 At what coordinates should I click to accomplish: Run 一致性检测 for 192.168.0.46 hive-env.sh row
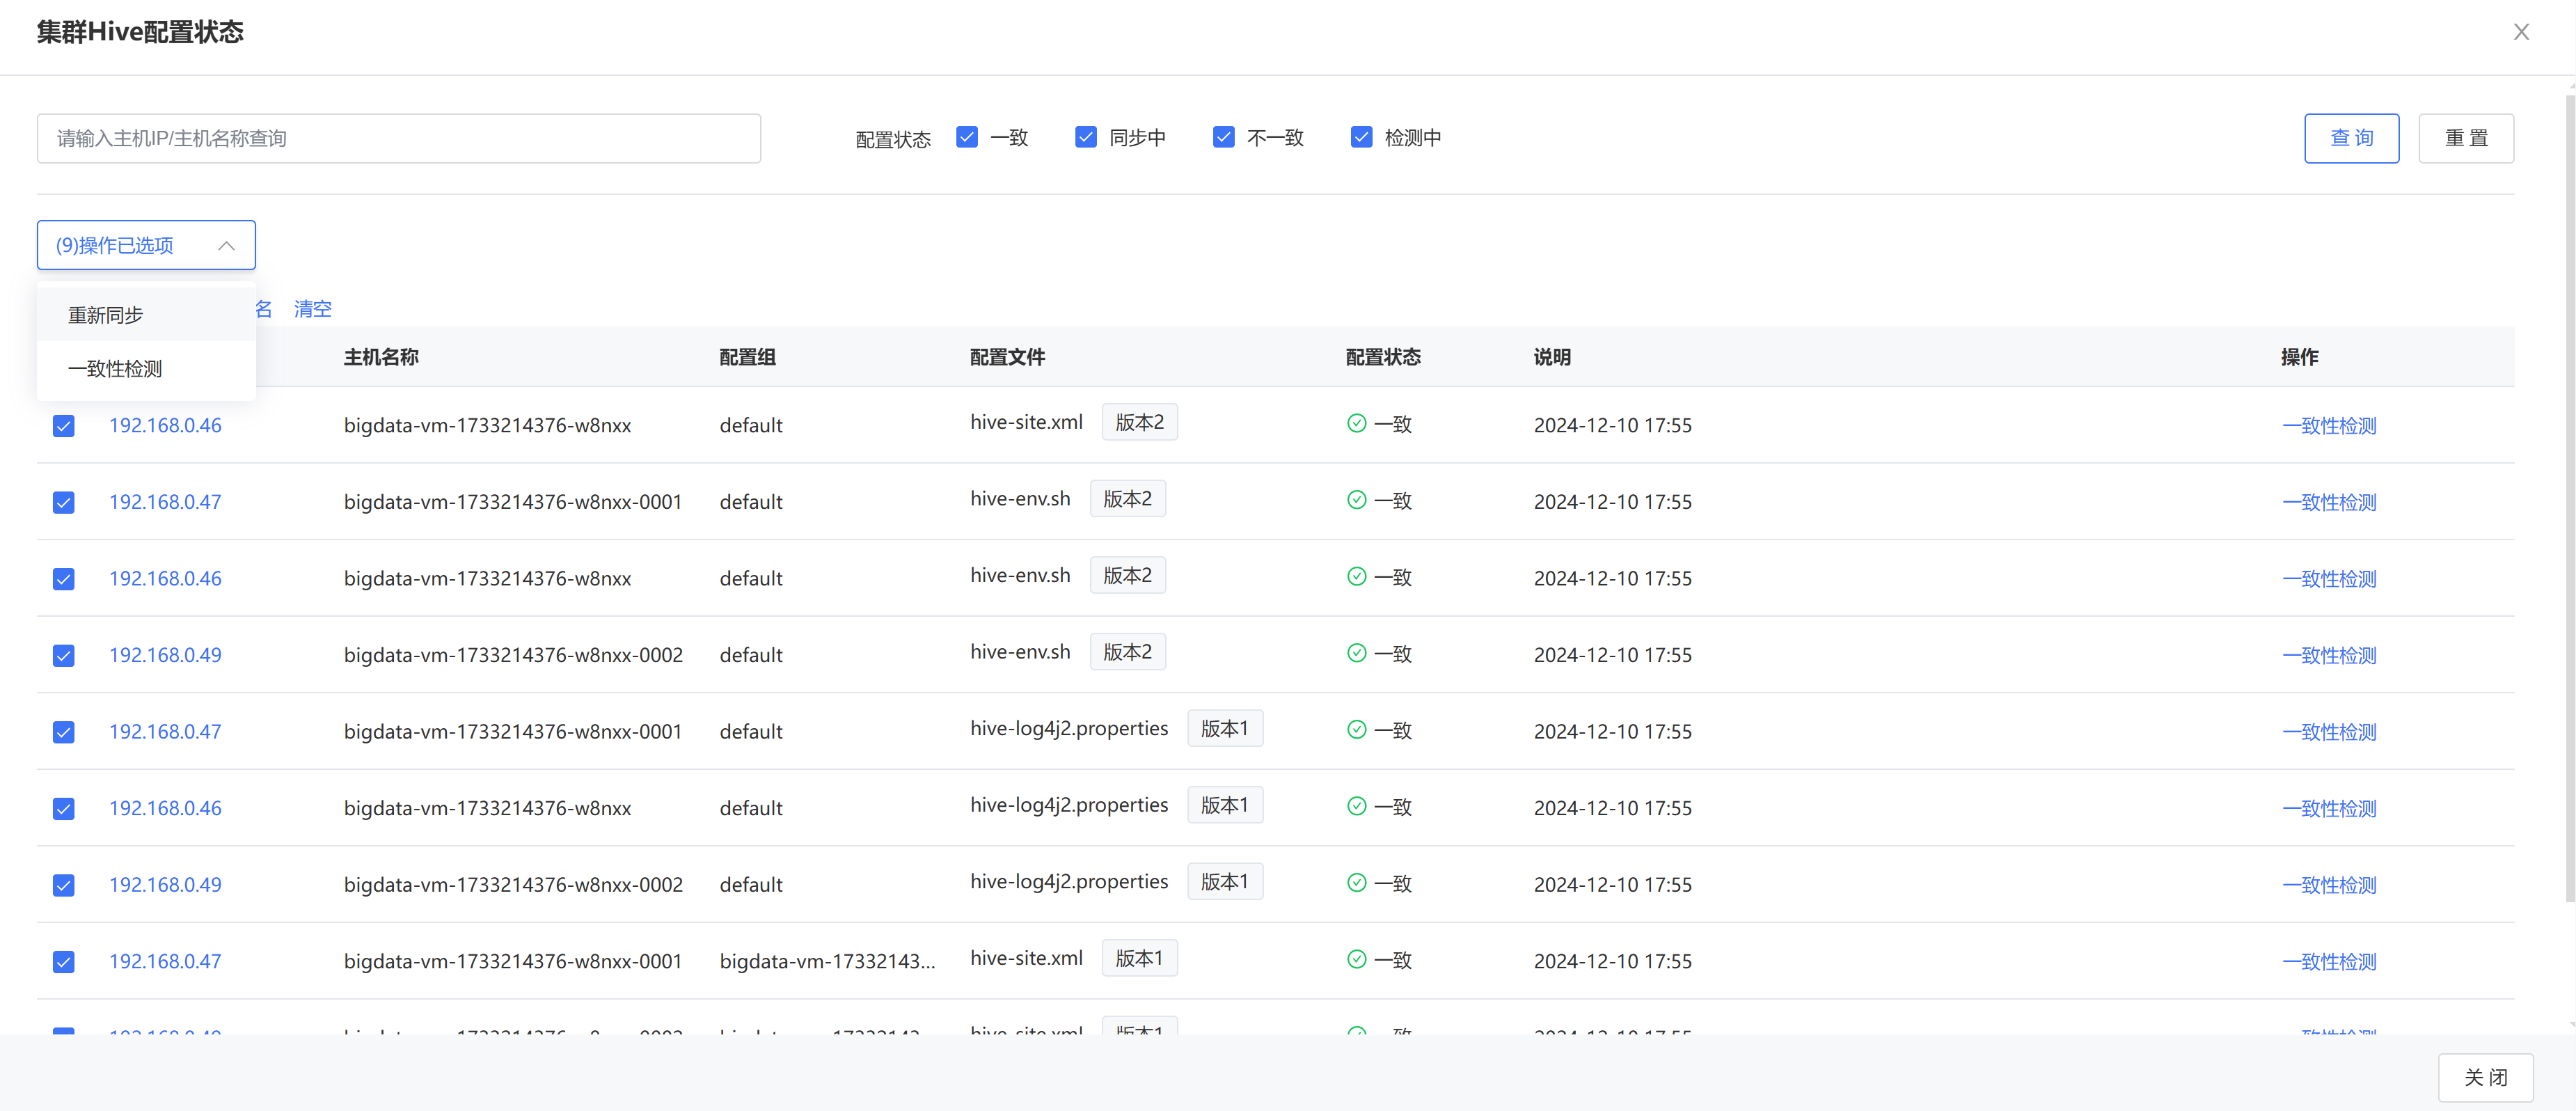(2329, 578)
